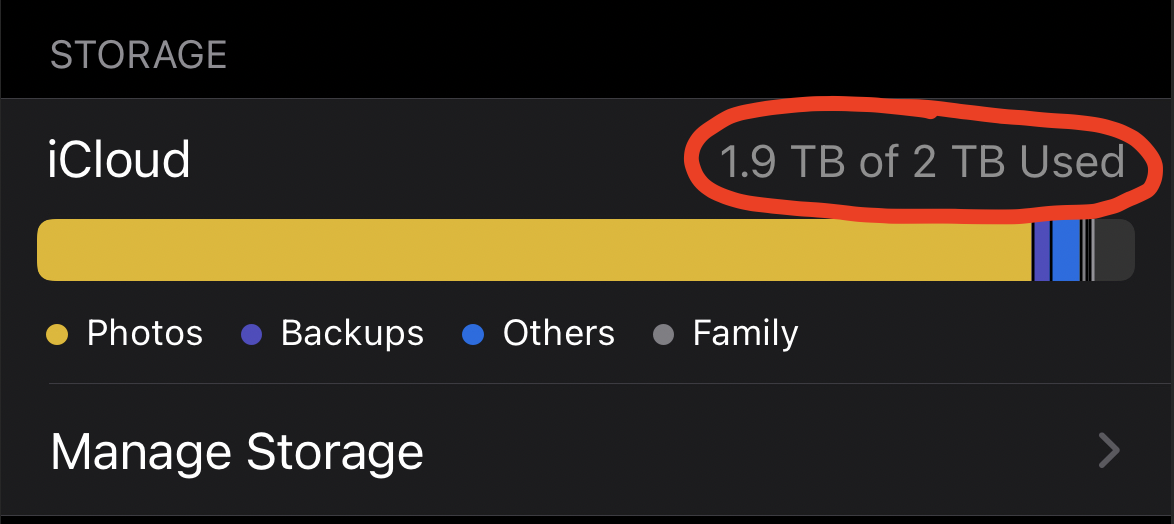This screenshot has width=1174, height=524.
Task: Click the blue Others segment of storage bar
Action: 1066,250
